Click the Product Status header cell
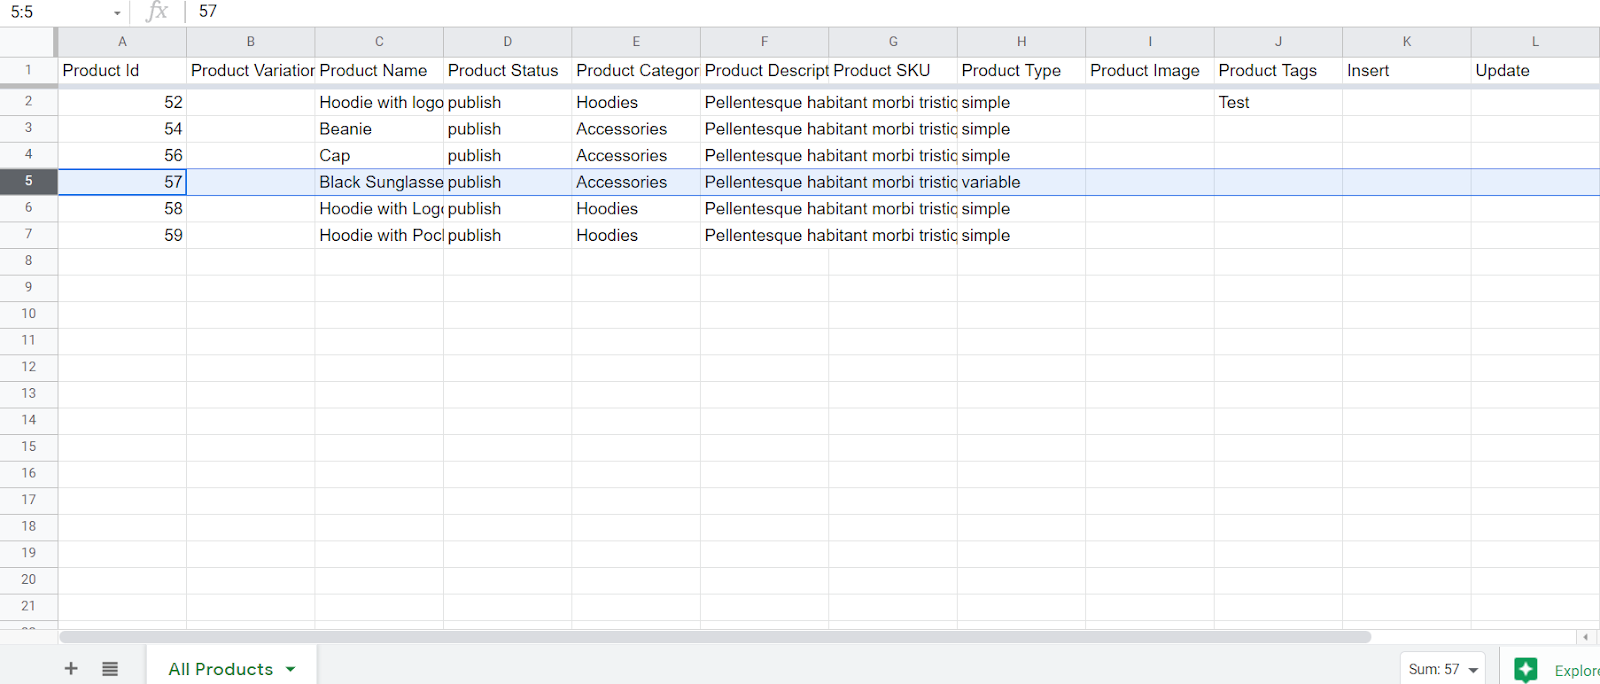Image resolution: width=1600 pixels, height=684 pixels. (508, 70)
